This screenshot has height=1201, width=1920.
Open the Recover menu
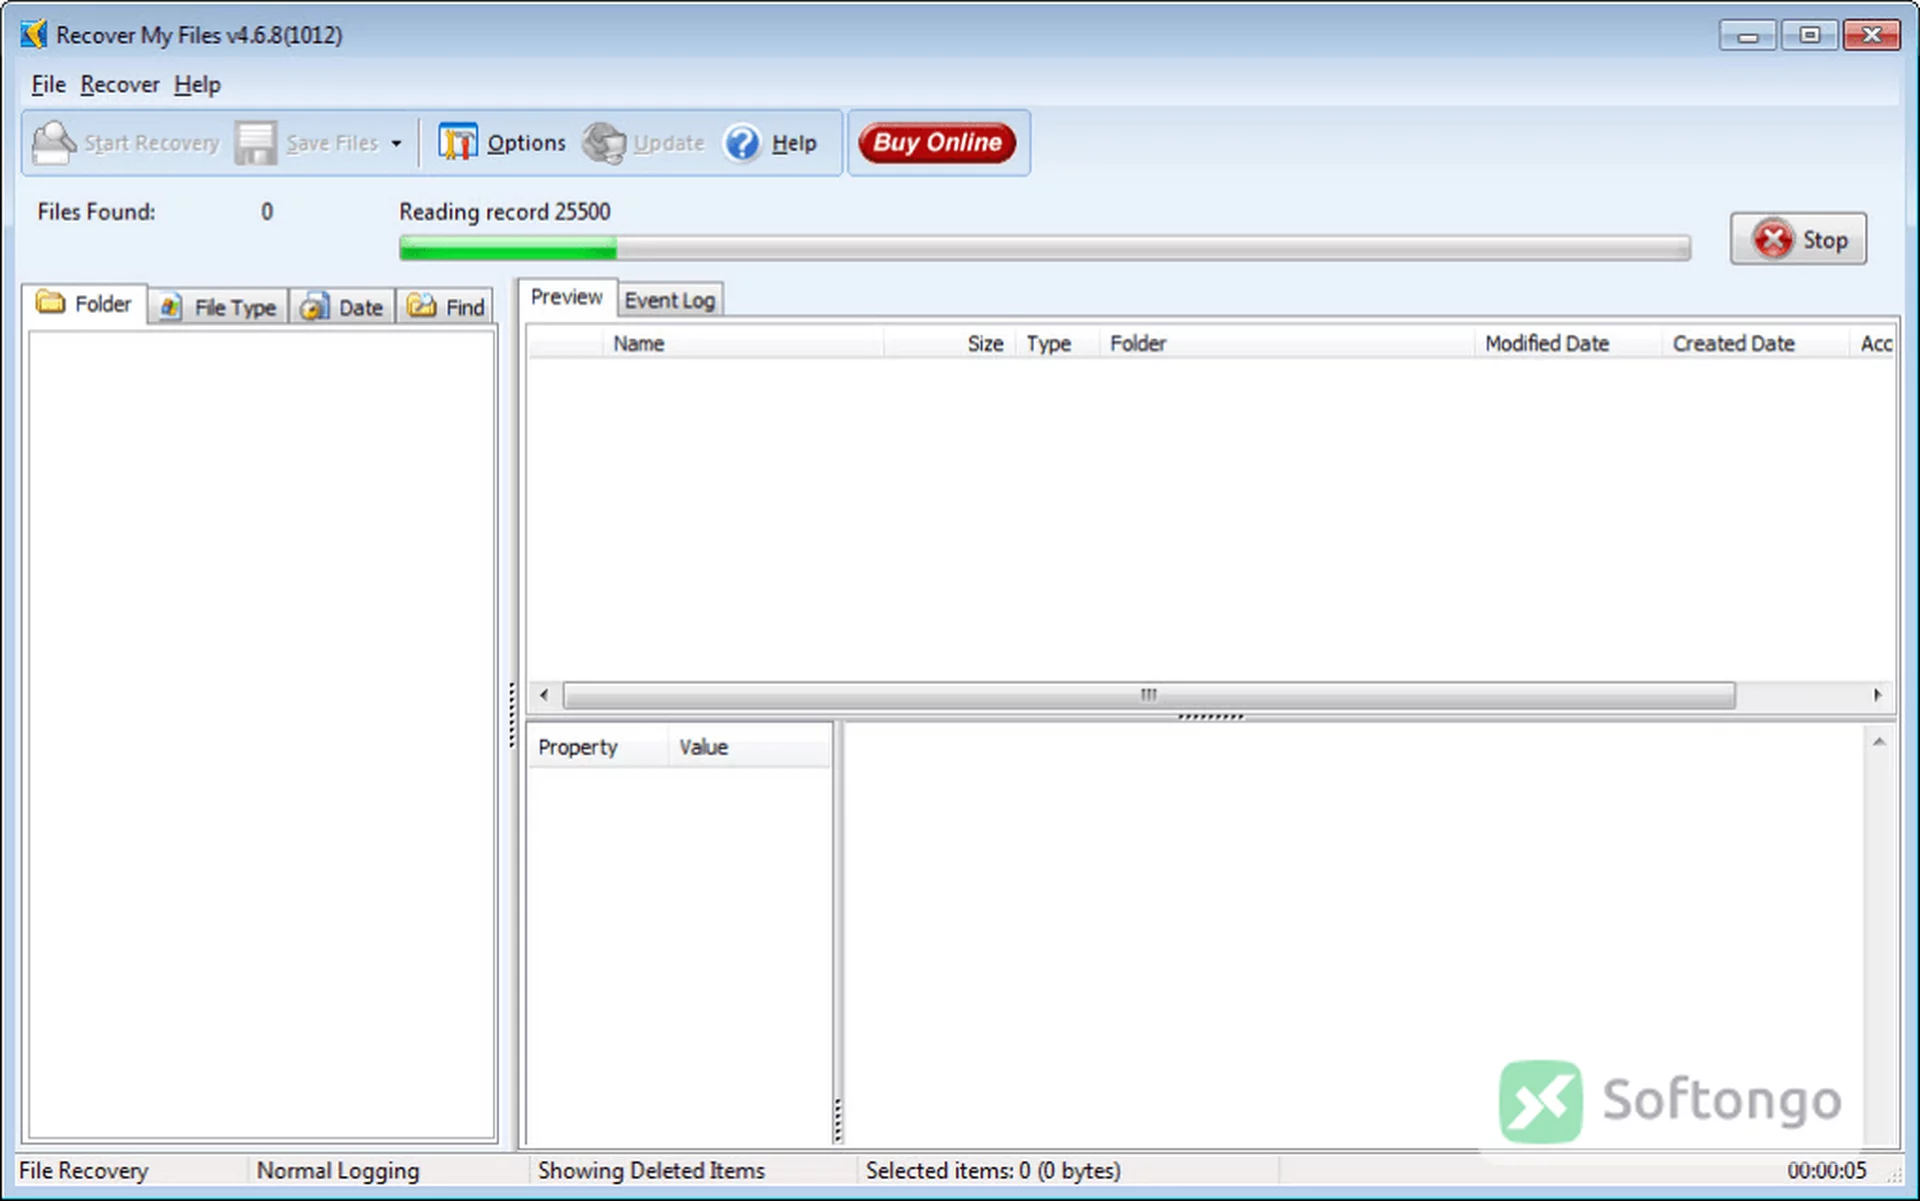(120, 85)
